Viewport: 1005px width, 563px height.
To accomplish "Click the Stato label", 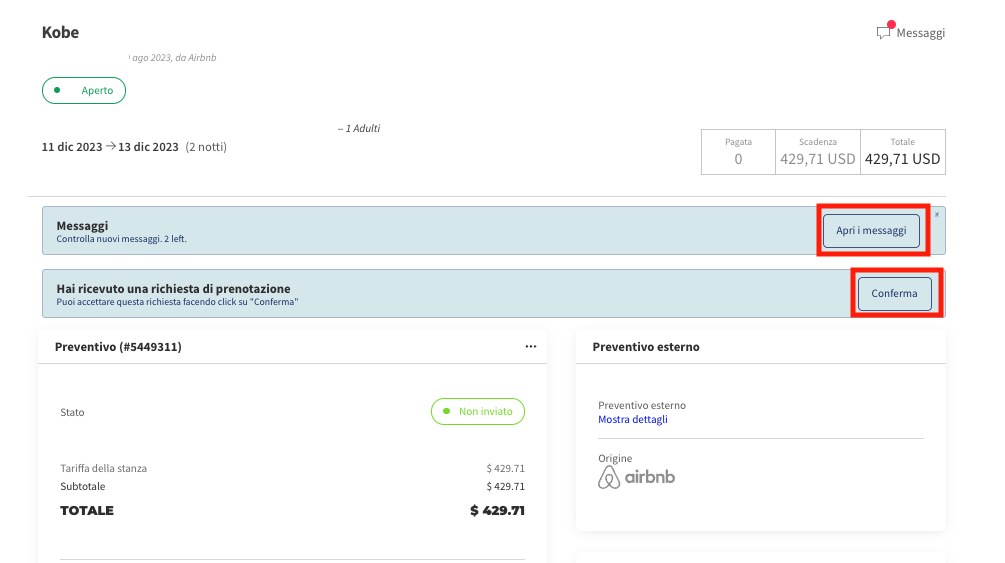I will click(x=72, y=412).
